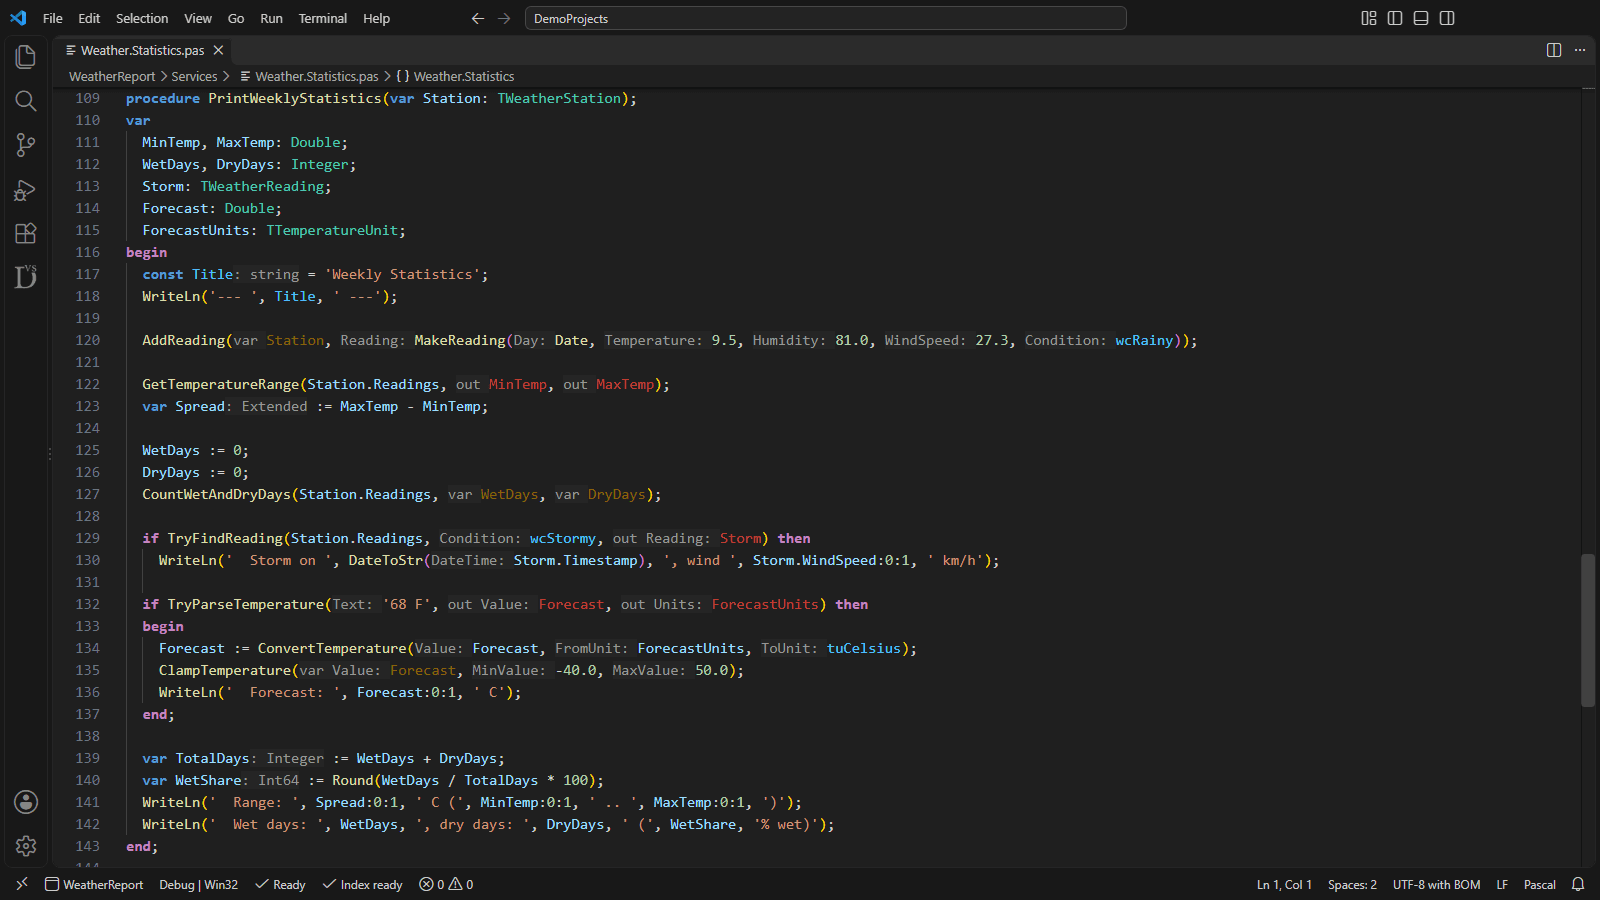The image size is (1600, 900).
Task: Open the Manage gear icon
Action: [x=26, y=846]
